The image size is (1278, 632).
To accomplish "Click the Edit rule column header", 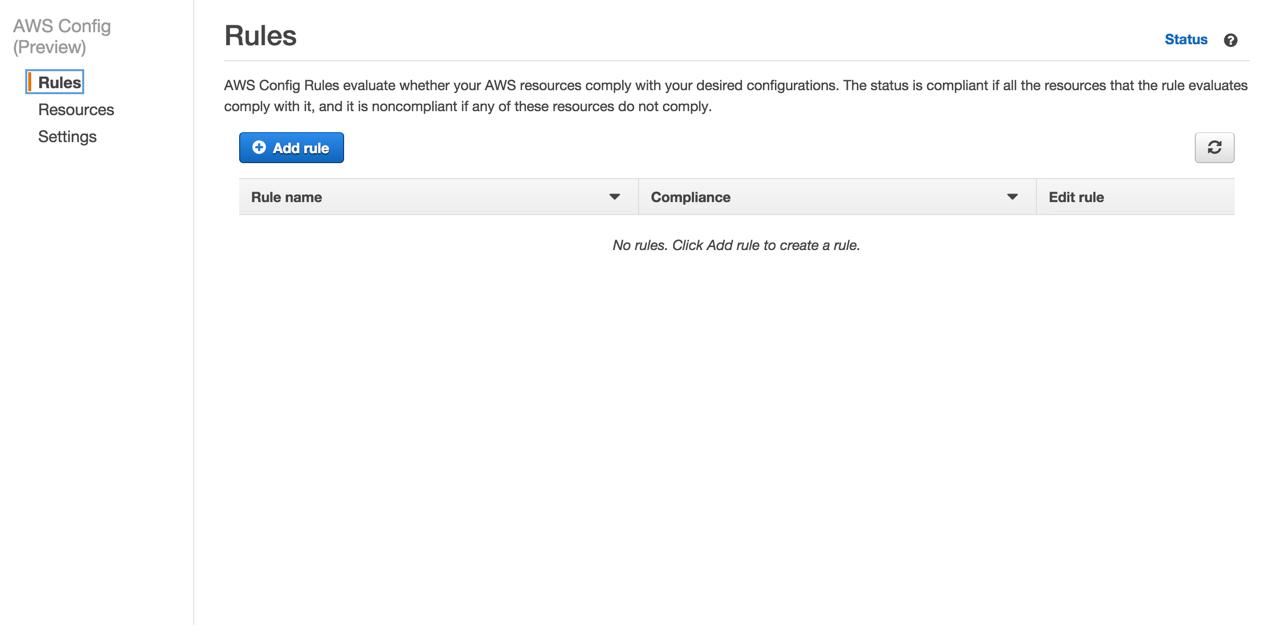I will 1076,196.
